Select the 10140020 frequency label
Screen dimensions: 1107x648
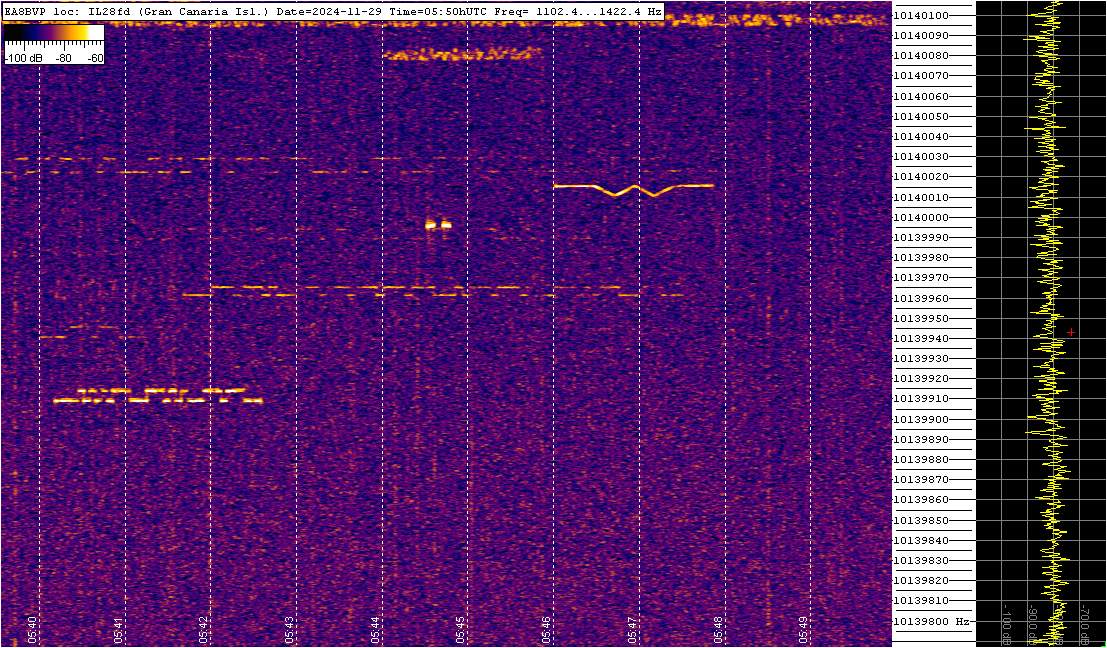[x=920, y=177]
